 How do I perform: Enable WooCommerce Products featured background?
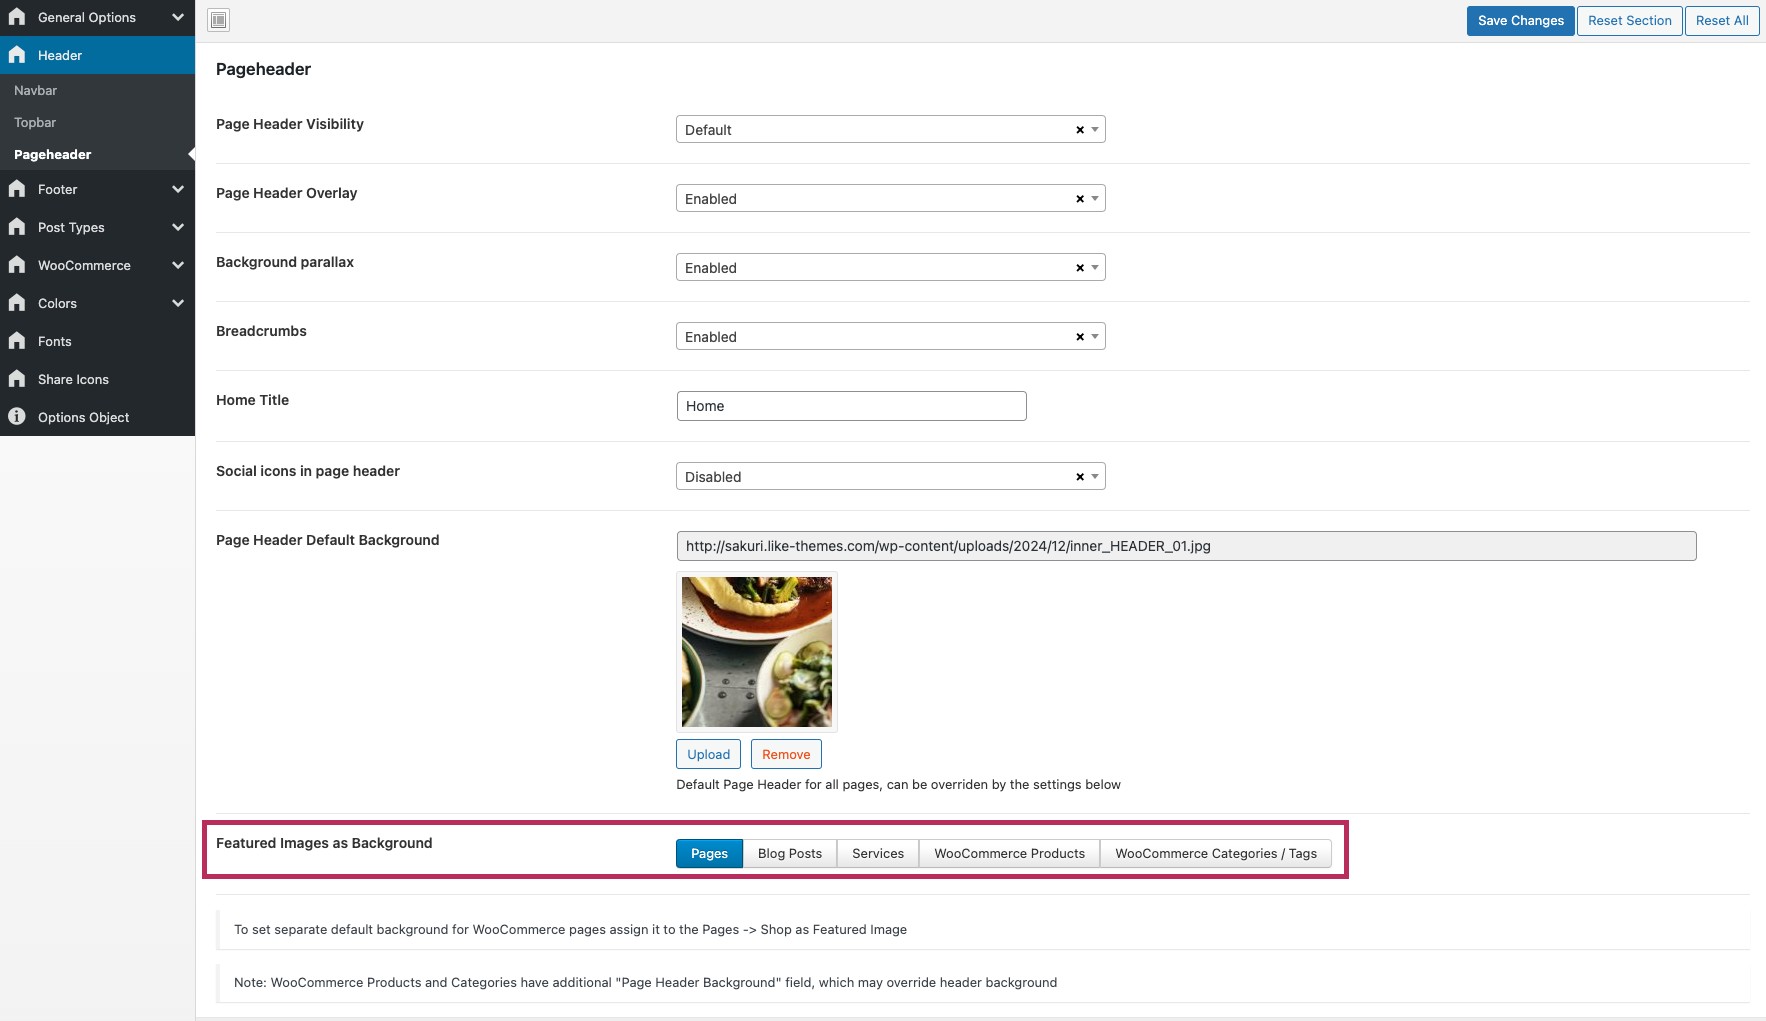(x=1009, y=853)
